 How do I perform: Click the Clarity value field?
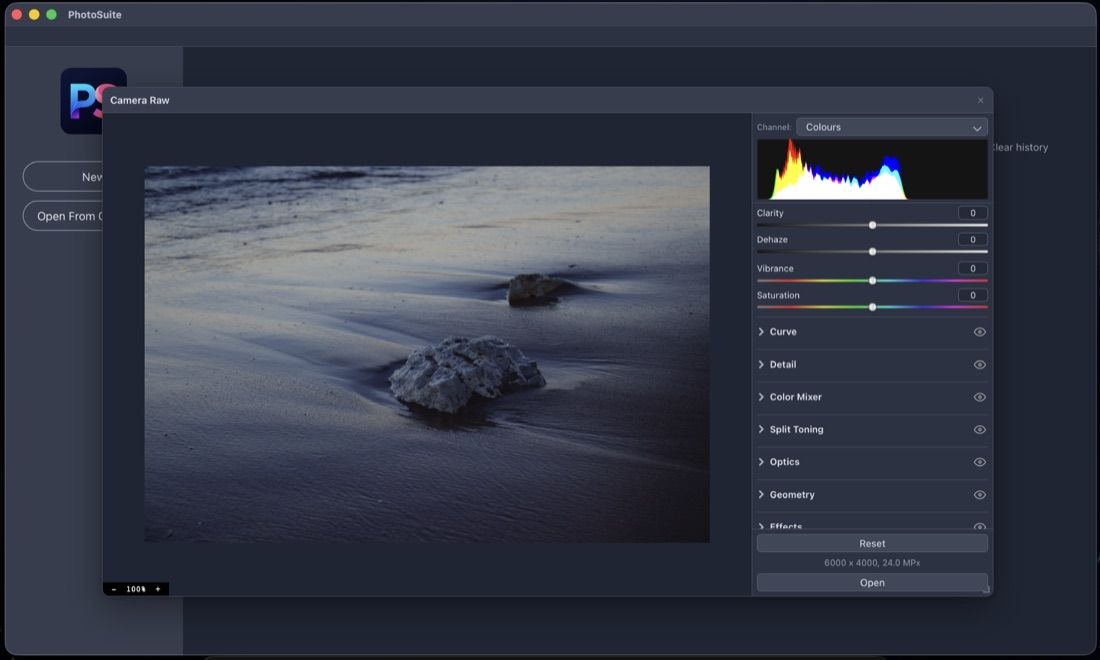coord(972,213)
